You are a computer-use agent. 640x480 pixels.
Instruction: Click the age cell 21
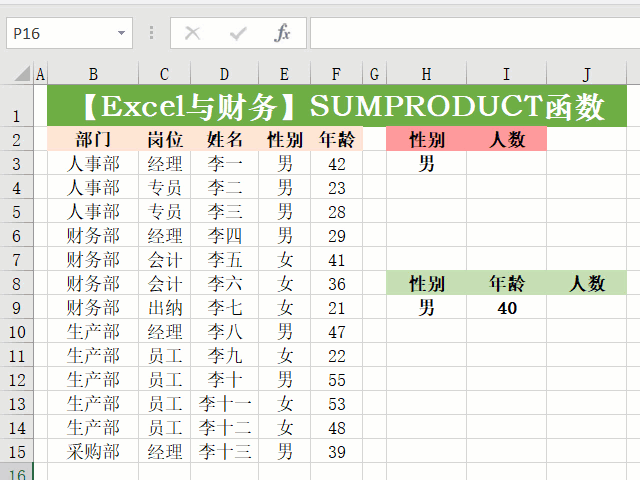point(336,307)
